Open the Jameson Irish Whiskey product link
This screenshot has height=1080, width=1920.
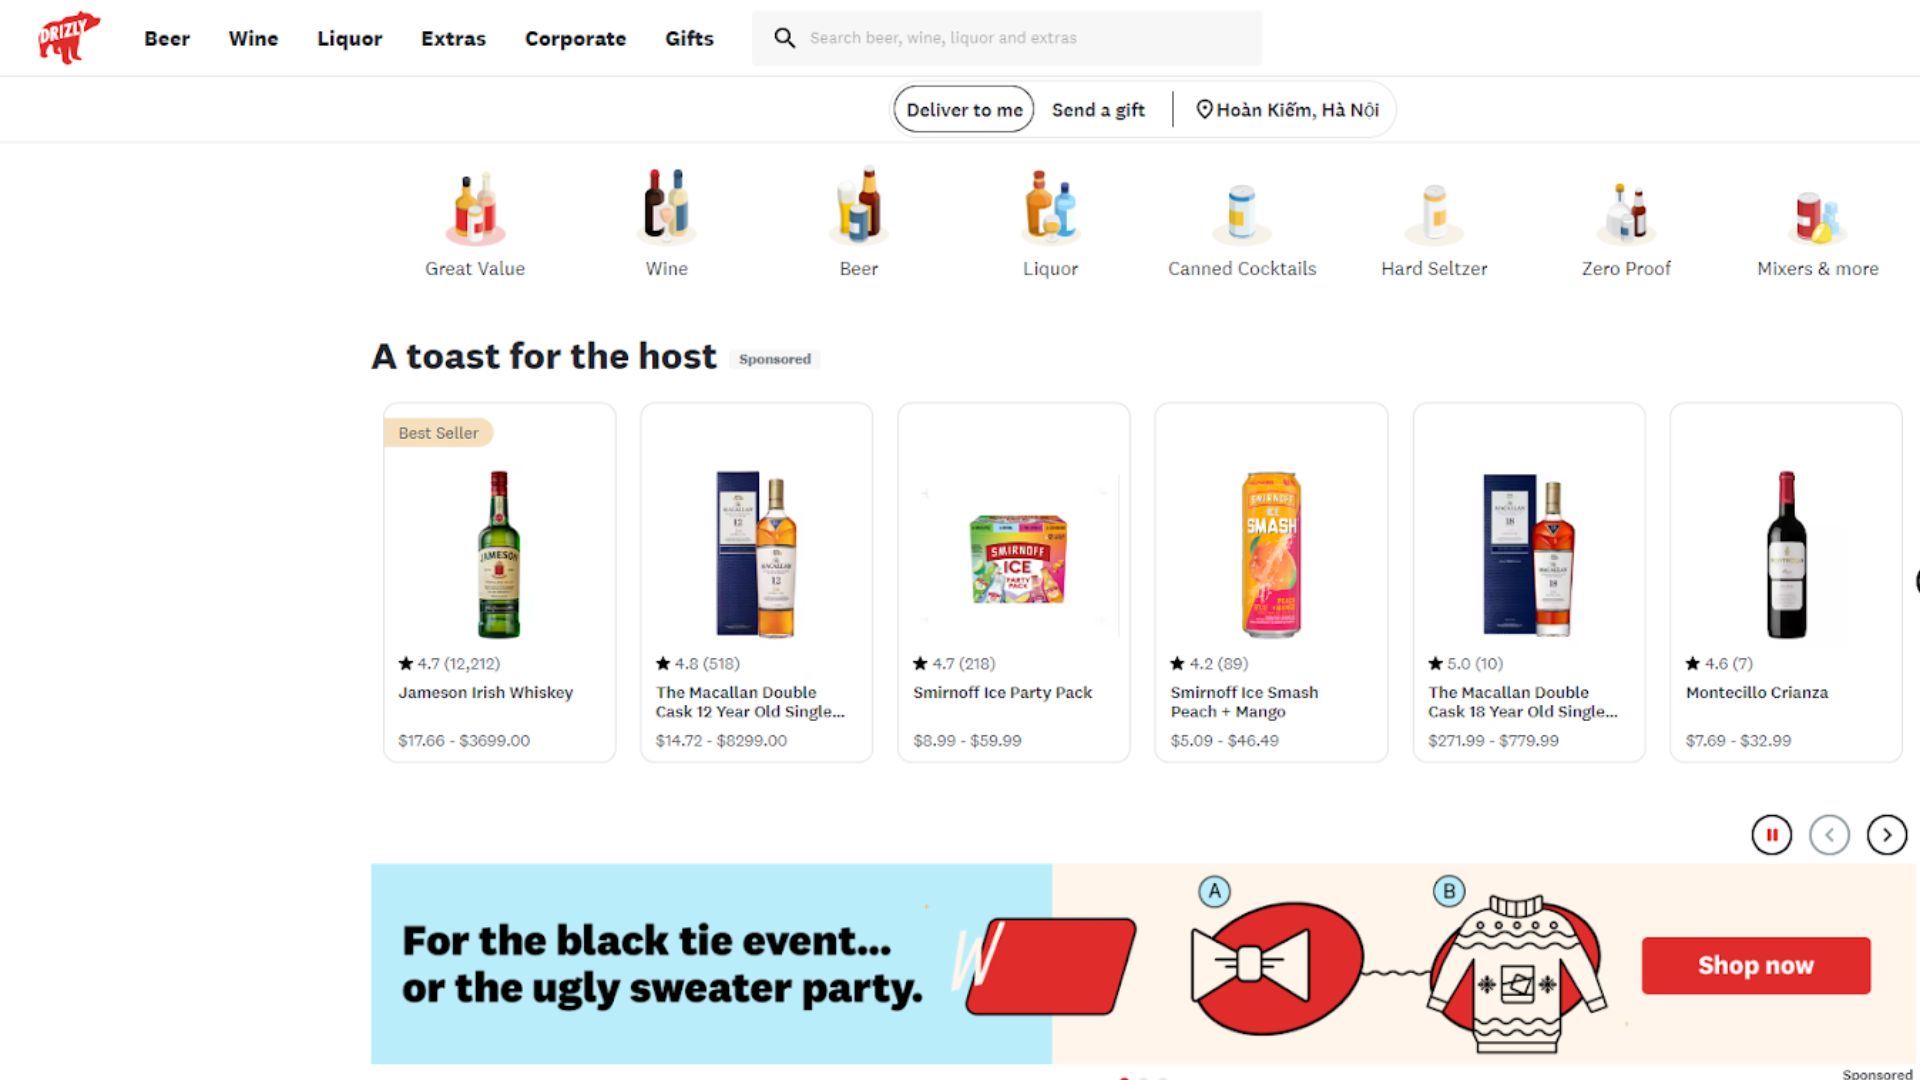485,692
